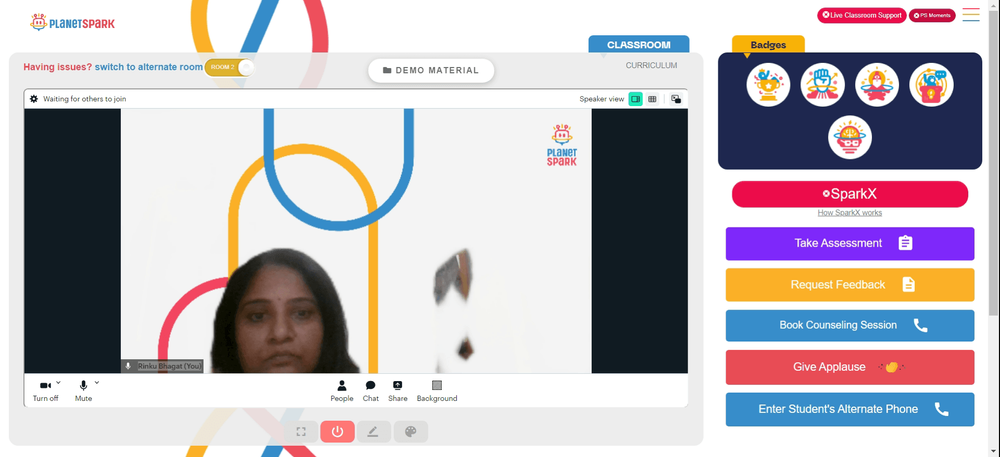
Task: Open the People participants panel
Action: [342, 391]
